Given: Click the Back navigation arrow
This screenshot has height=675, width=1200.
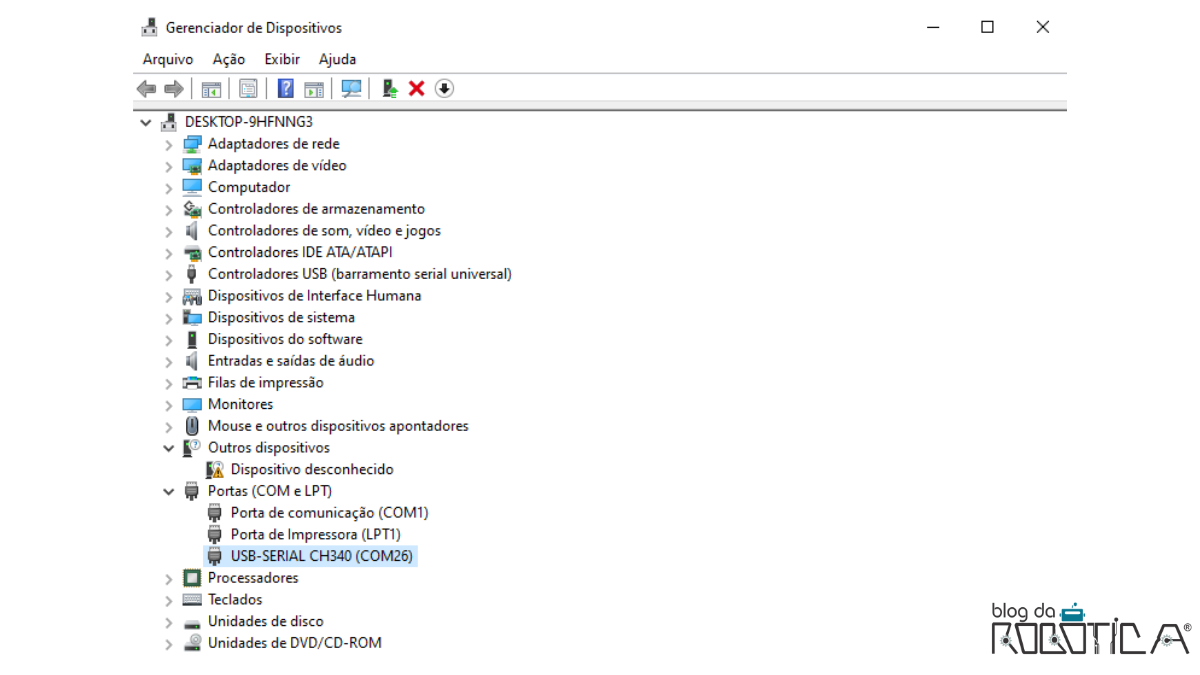Looking at the screenshot, I should pyautogui.click(x=146, y=88).
